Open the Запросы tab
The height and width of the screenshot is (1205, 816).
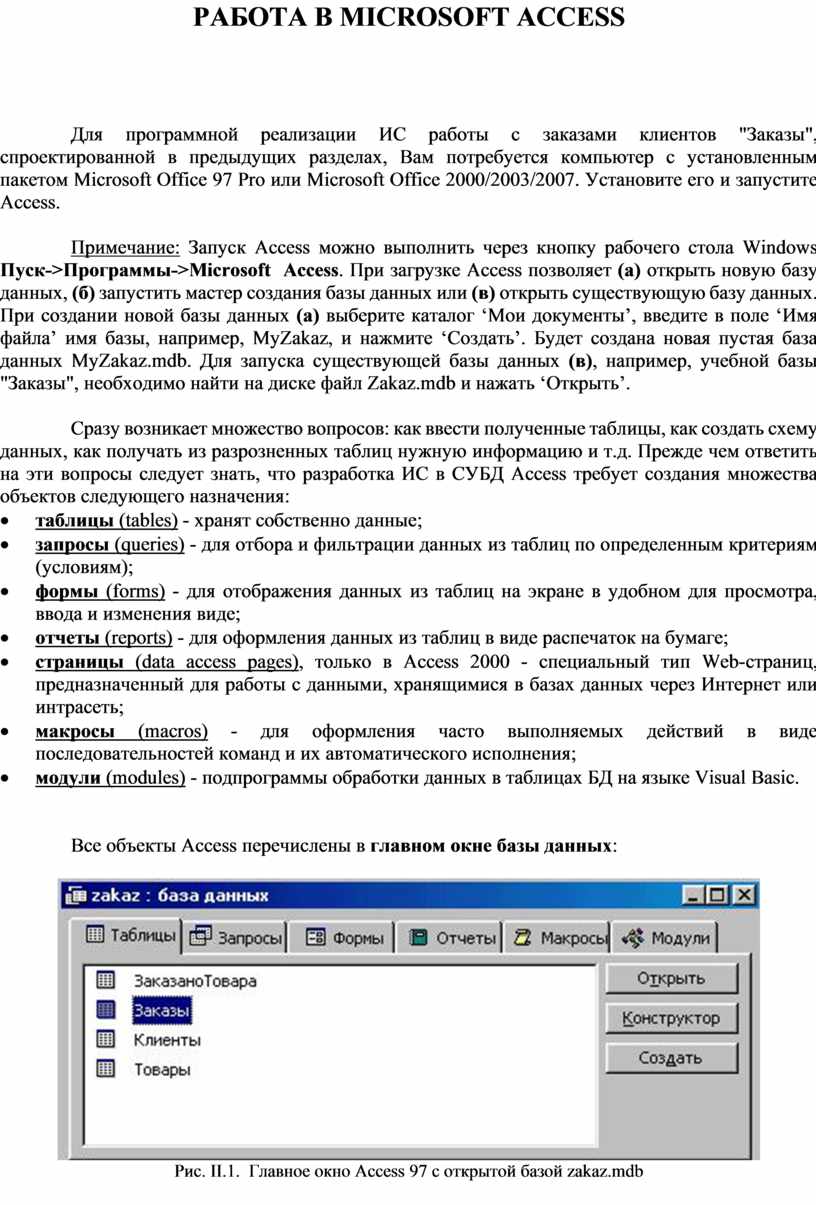pyautogui.click(x=236, y=938)
